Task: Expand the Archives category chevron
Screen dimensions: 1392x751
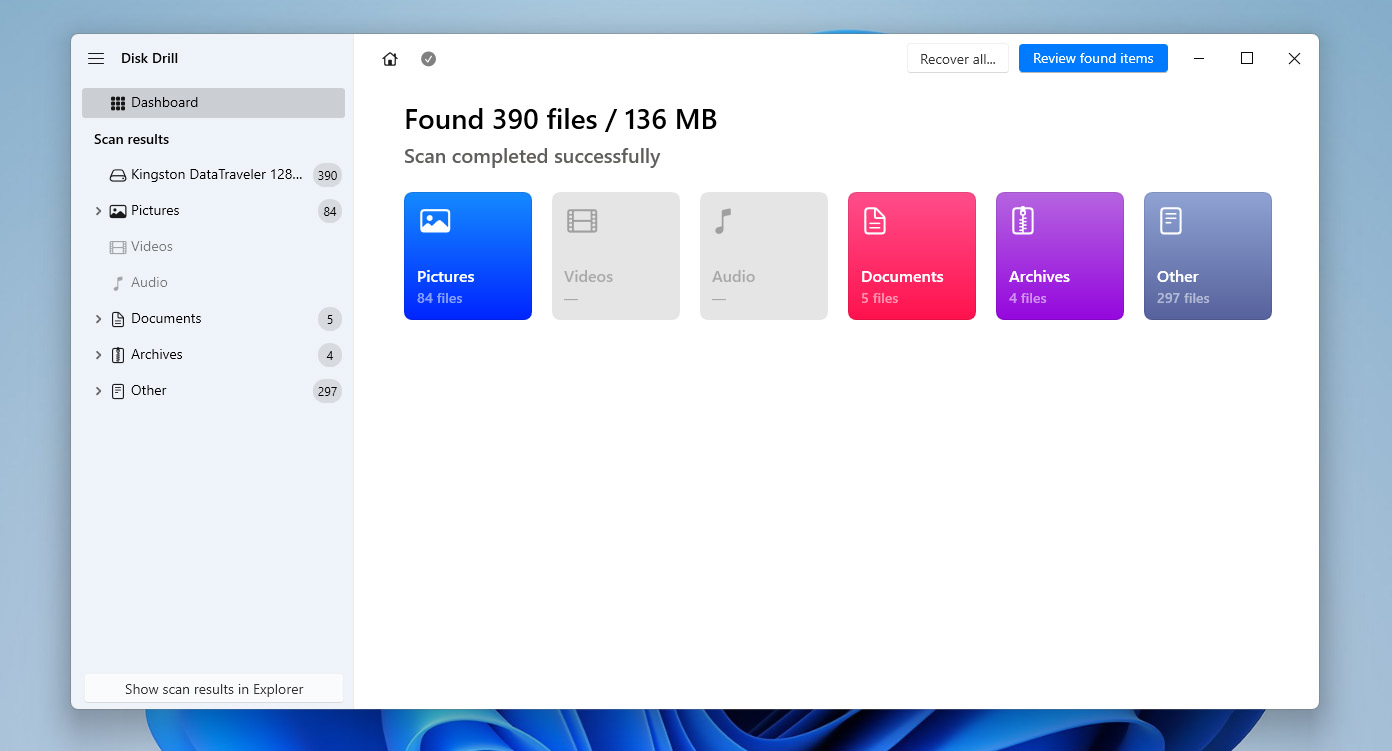Action: click(98, 355)
